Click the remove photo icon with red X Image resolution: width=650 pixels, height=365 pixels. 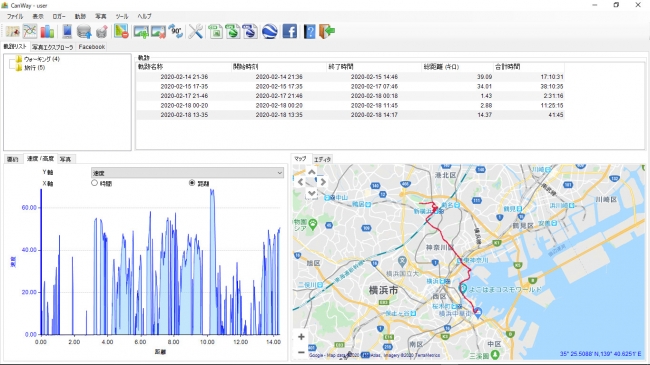158,32
